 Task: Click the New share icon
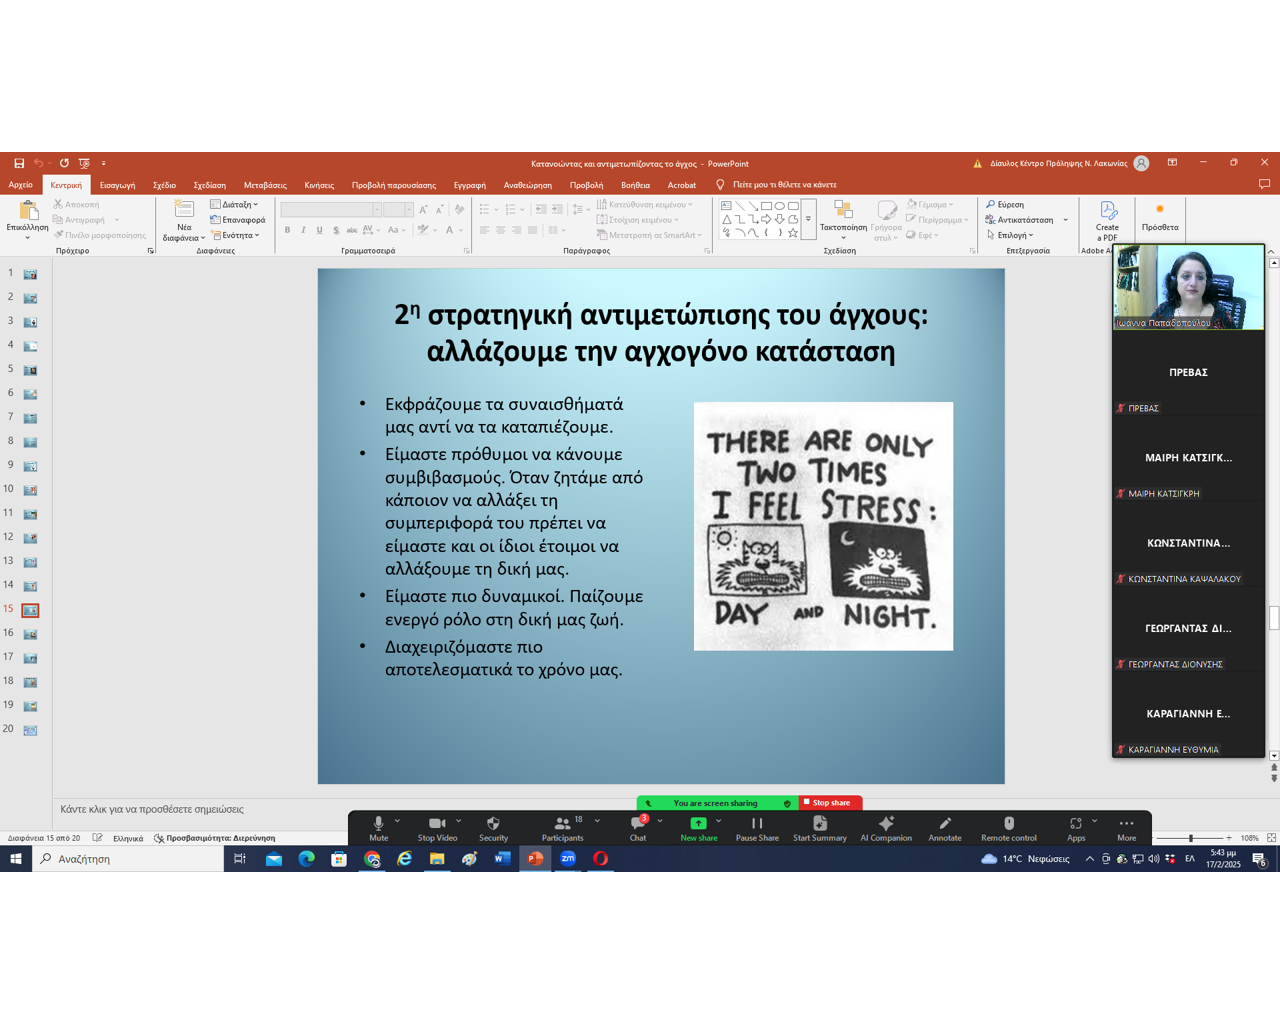[698, 824]
